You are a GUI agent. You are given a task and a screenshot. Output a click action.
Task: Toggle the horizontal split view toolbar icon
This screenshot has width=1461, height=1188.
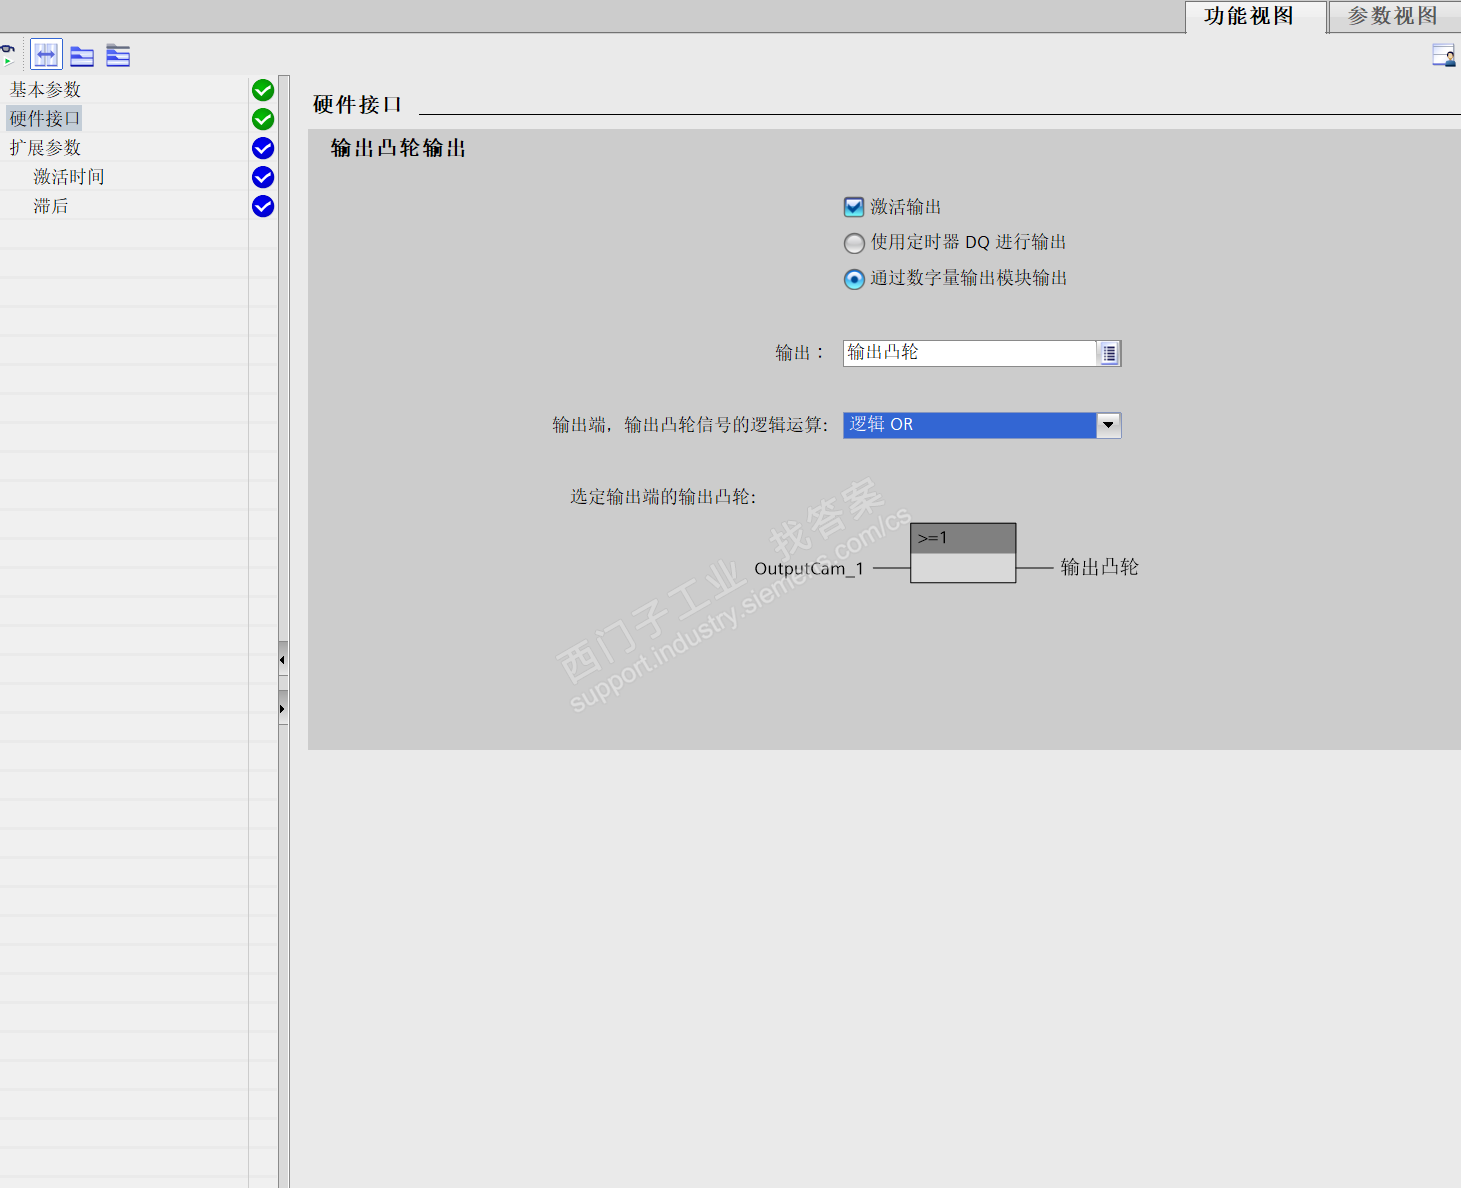pos(46,55)
